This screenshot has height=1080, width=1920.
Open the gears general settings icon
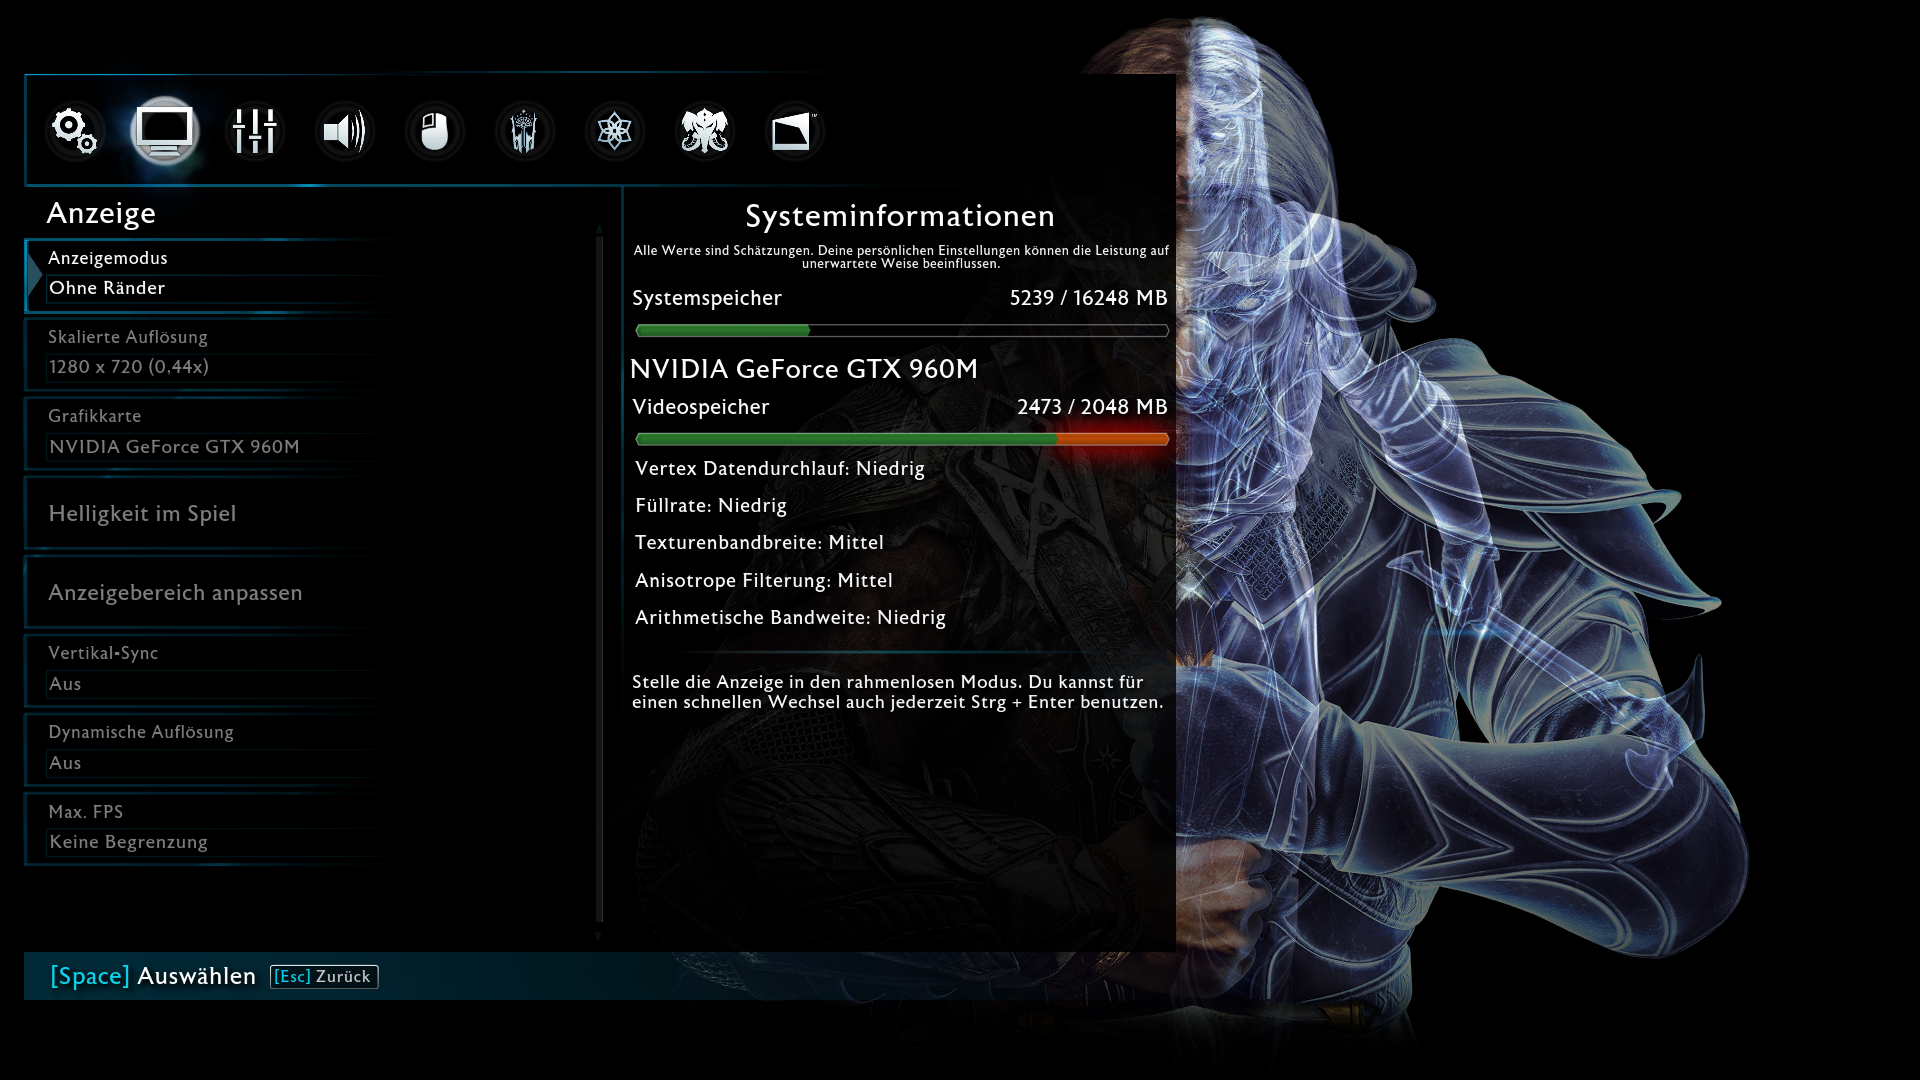coord(75,131)
